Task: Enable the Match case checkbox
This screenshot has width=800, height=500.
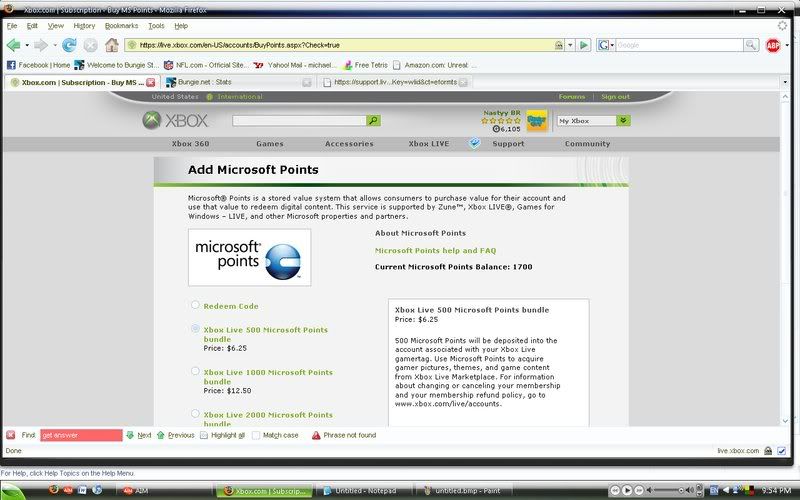Action: (256, 435)
